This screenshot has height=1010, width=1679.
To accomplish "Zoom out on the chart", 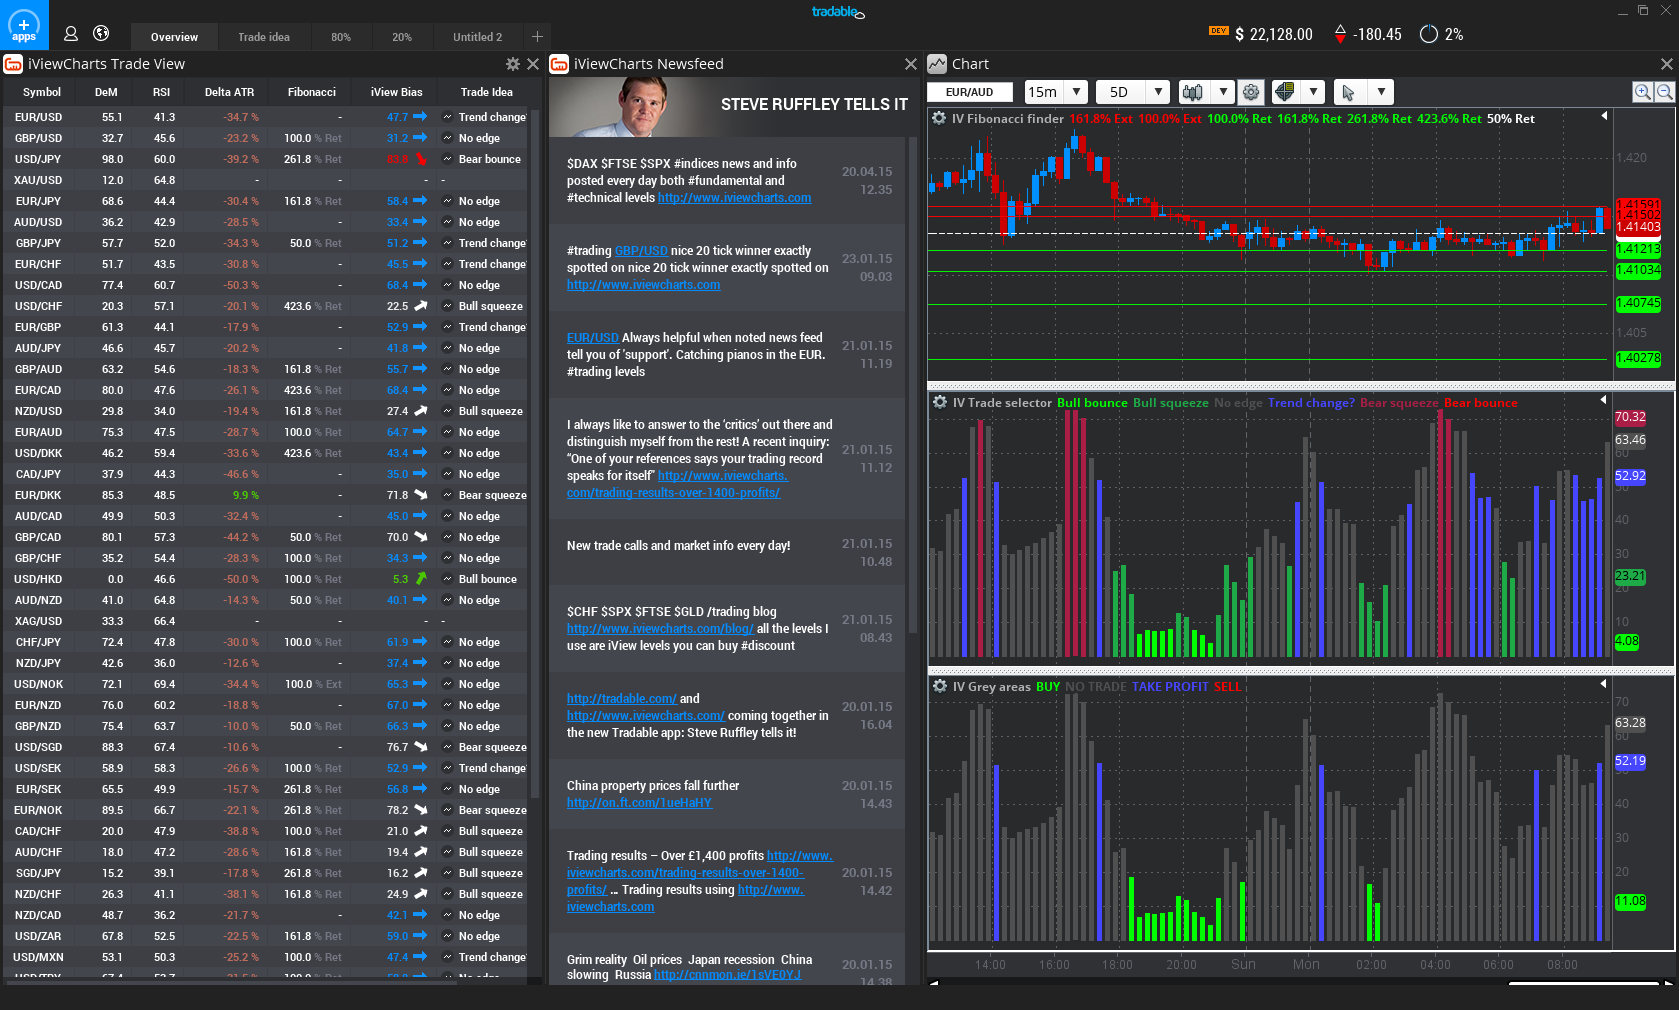I will [1664, 92].
